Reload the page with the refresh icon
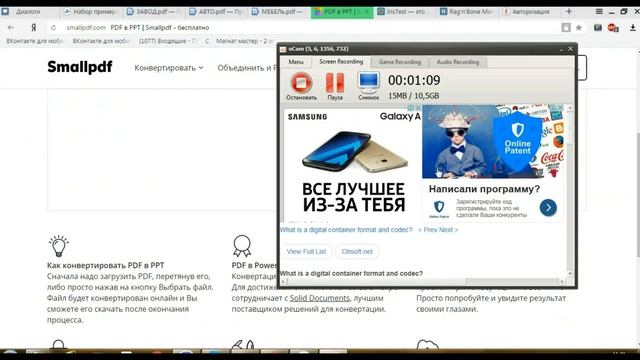 click(53, 28)
